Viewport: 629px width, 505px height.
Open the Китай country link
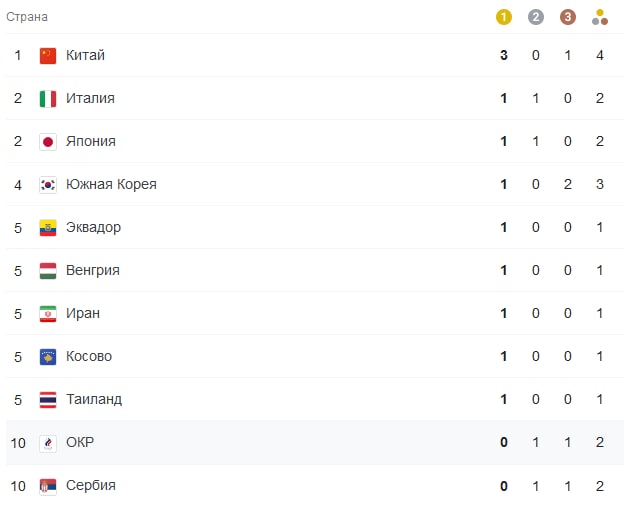click(85, 55)
